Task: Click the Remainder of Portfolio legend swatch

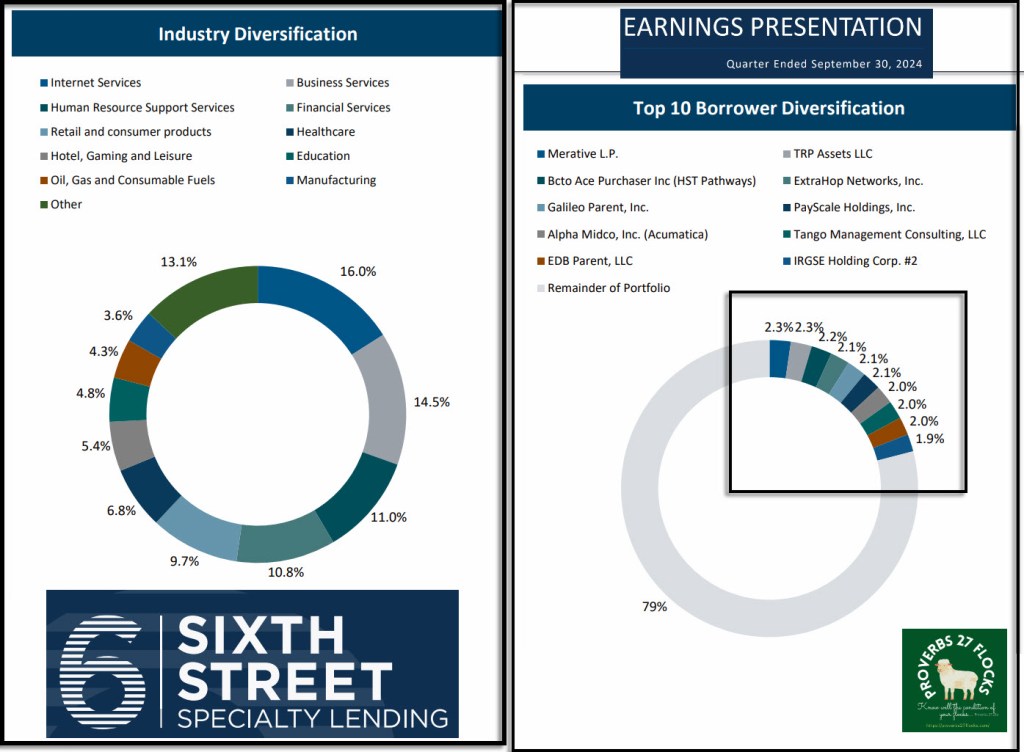Action: (x=541, y=289)
